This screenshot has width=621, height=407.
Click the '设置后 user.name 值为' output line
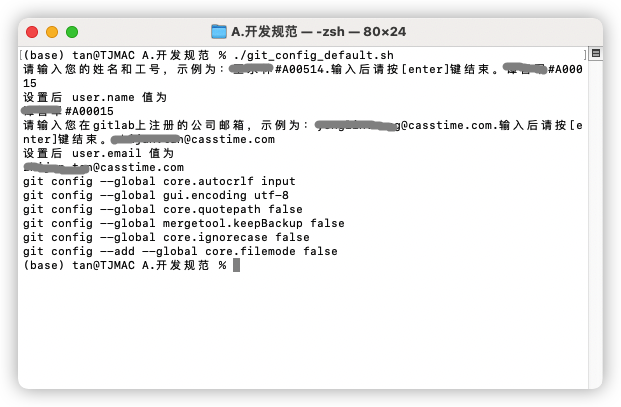click(x=94, y=97)
